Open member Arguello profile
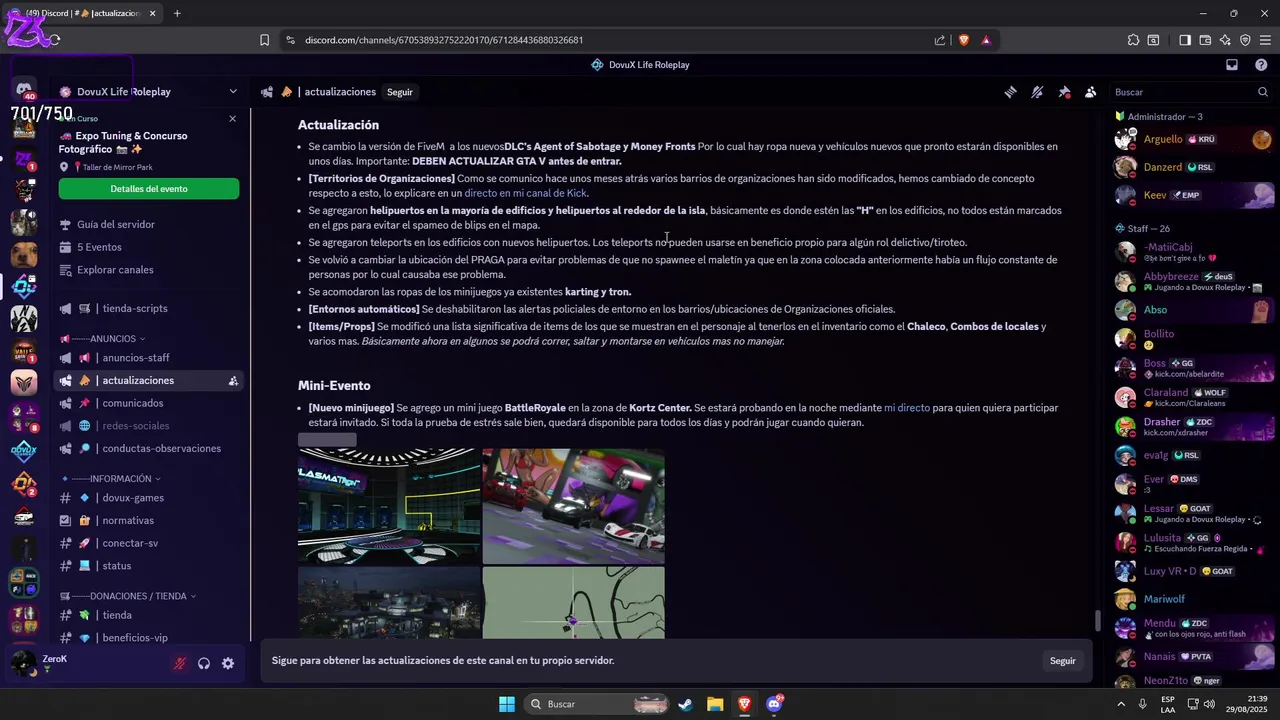Viewport: 1280px width, 720px height. [1192, 140]
